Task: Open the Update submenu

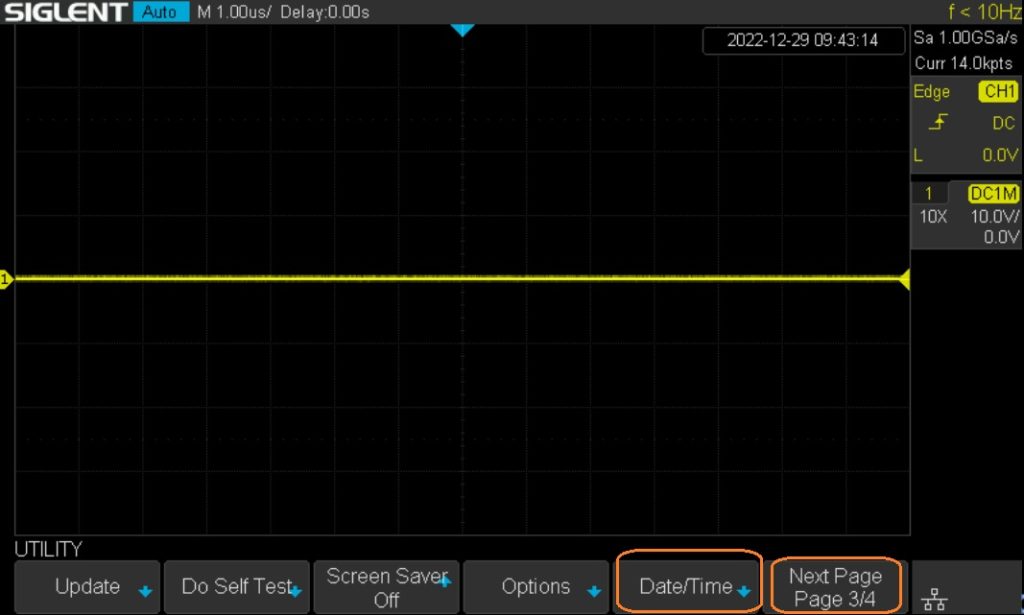Action: pos(87,587)
